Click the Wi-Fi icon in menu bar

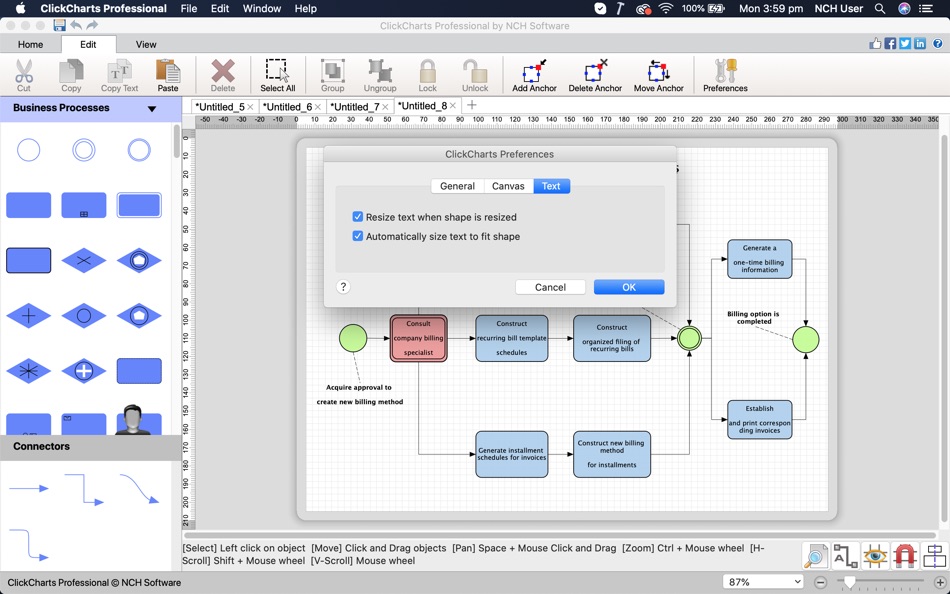click(665, 8)
